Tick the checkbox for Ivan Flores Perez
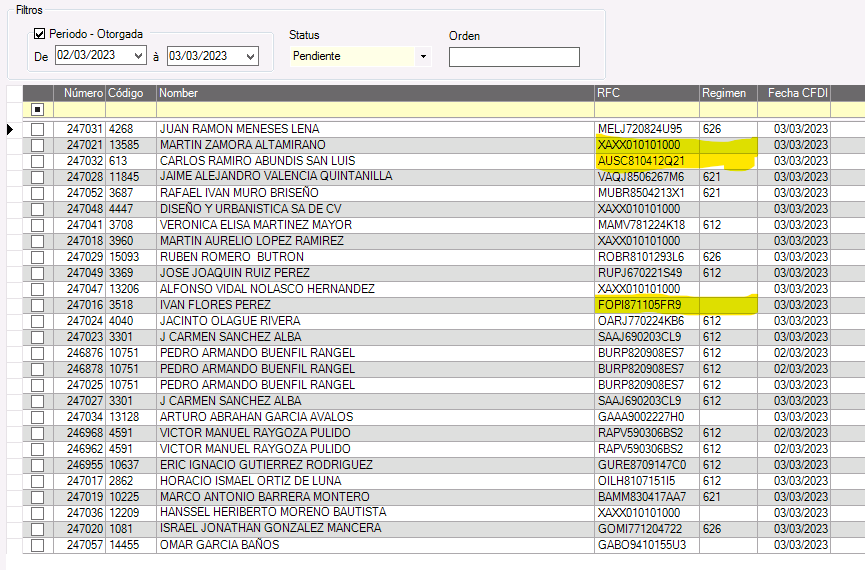 [38, 305]
